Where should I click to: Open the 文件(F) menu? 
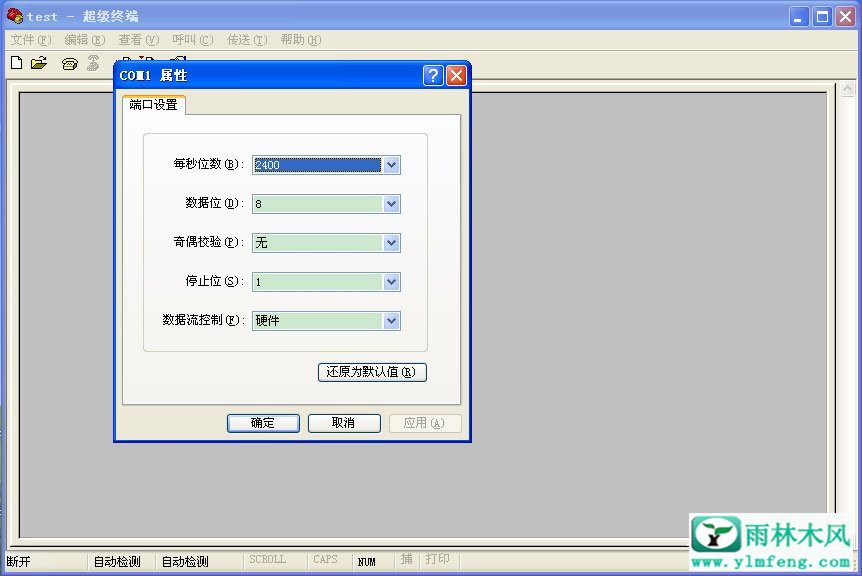(31, 40)
